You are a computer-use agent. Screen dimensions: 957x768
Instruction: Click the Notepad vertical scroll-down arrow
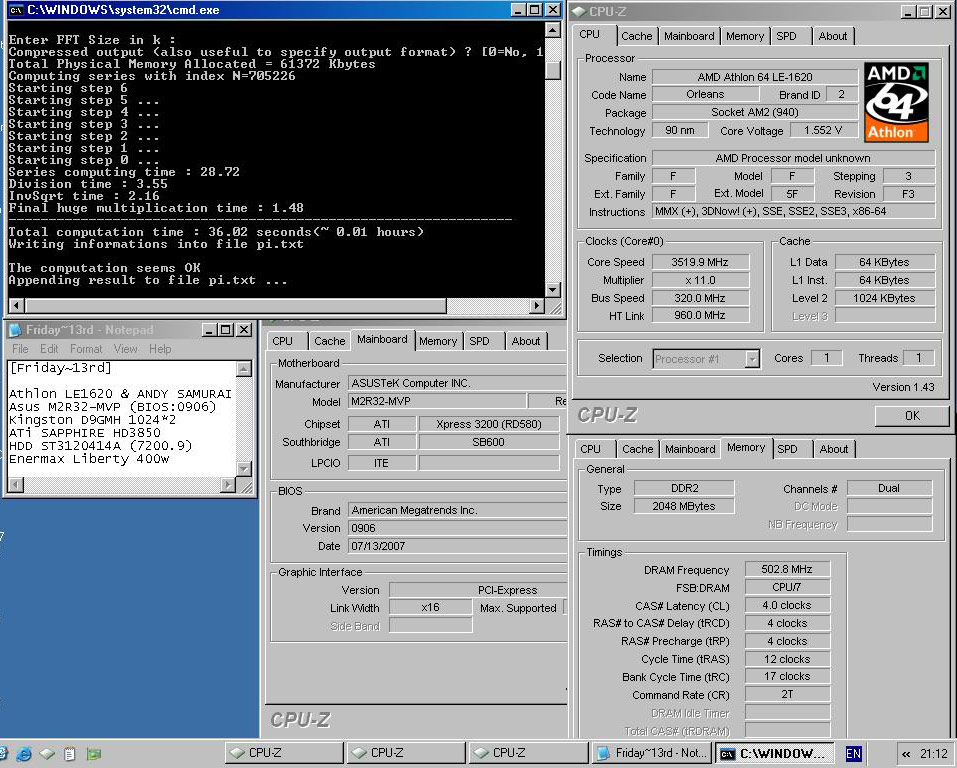244,469
